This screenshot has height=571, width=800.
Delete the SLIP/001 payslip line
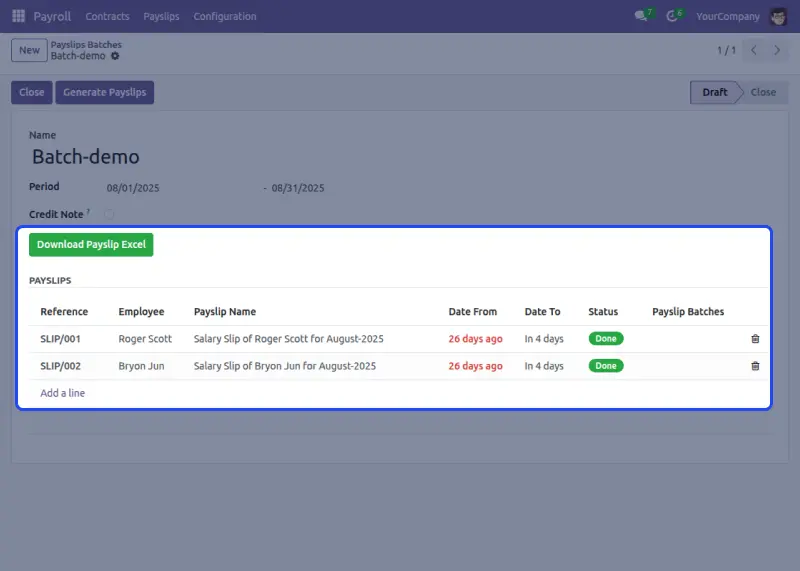coord(755,339)
